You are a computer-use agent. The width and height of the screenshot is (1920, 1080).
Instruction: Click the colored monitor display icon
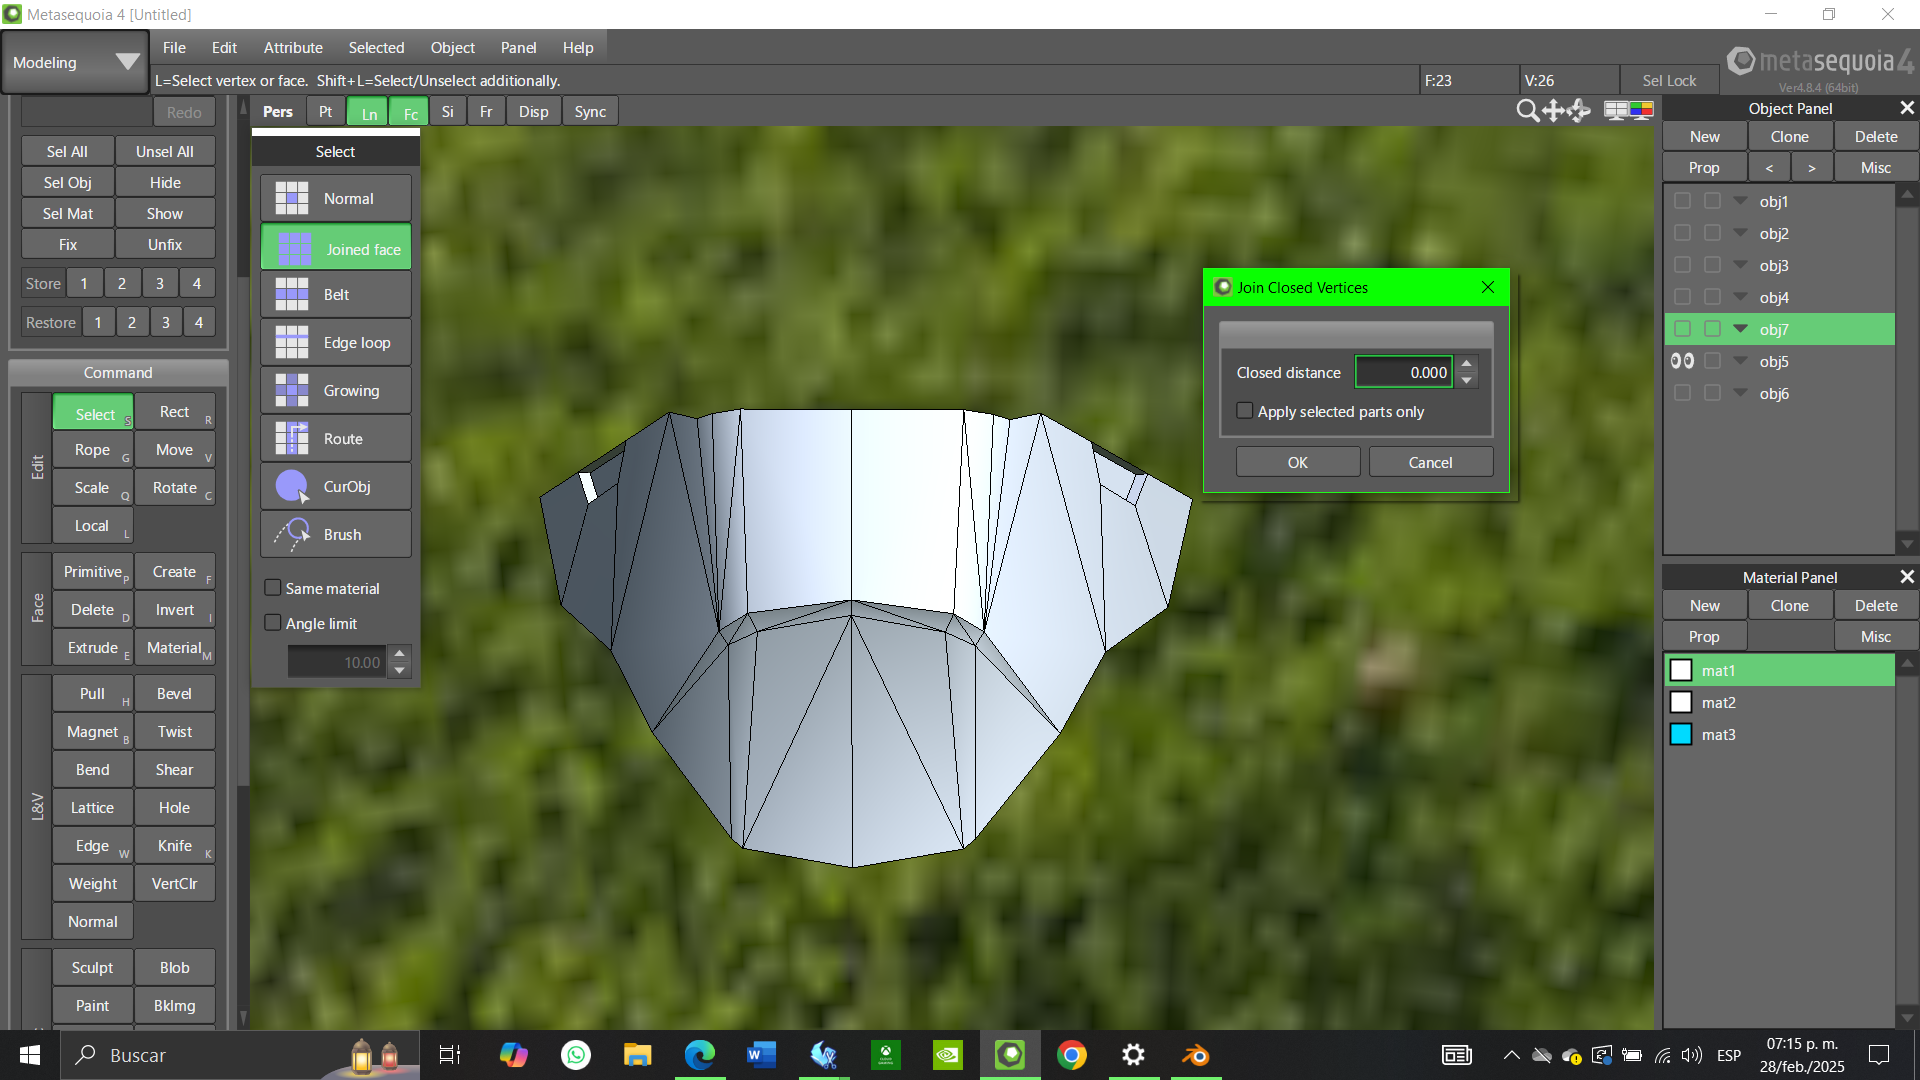1641,111
